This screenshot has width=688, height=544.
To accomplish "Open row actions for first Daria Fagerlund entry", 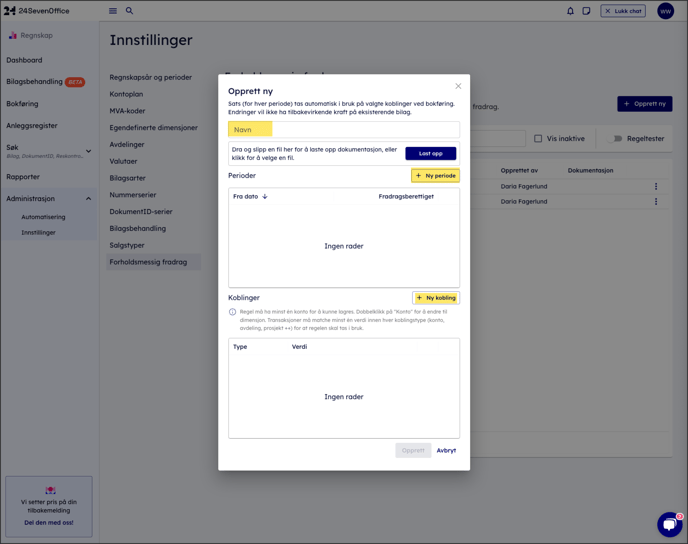I will [x=656, y=186].
